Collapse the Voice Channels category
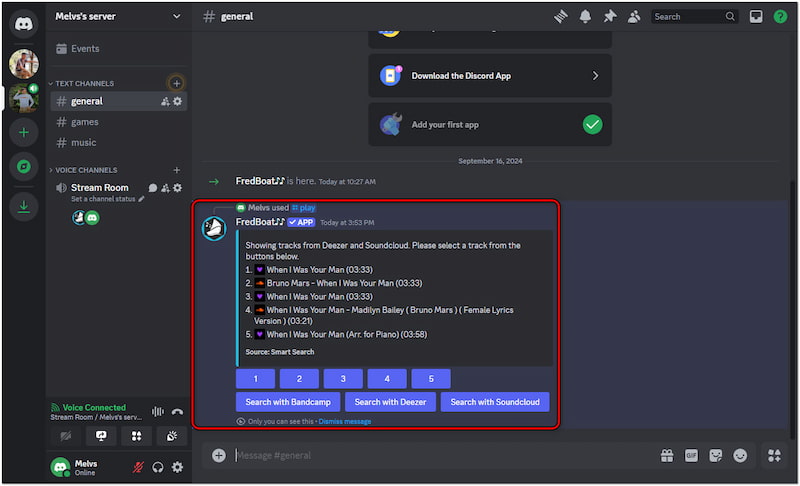 tap(86, 170)
